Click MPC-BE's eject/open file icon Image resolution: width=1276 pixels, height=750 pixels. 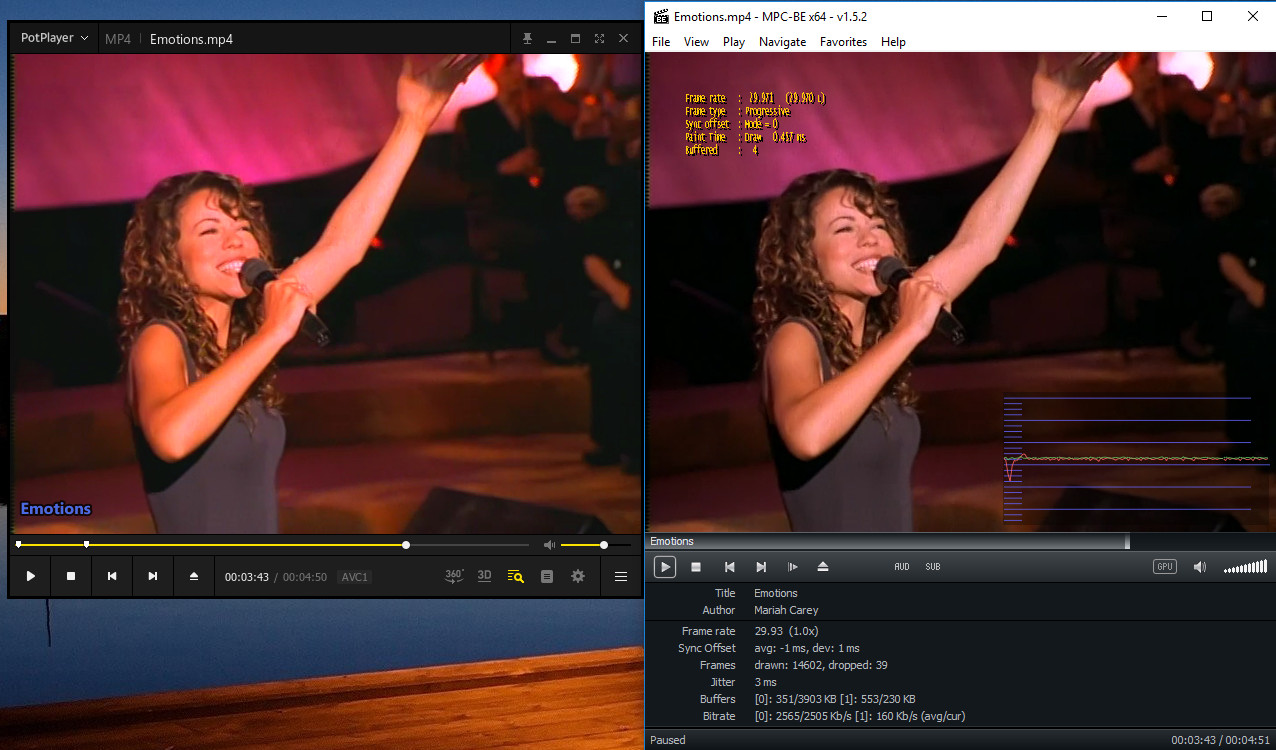(x=823, y=567)
